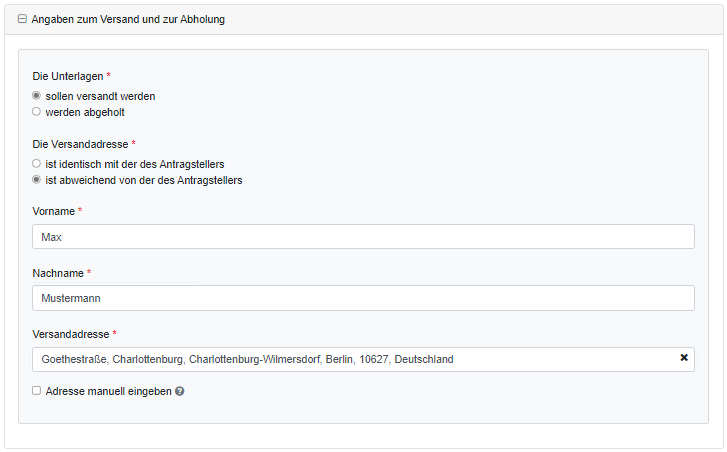Open help icon next to Adresse manuell eingeben

pos(180,392)
